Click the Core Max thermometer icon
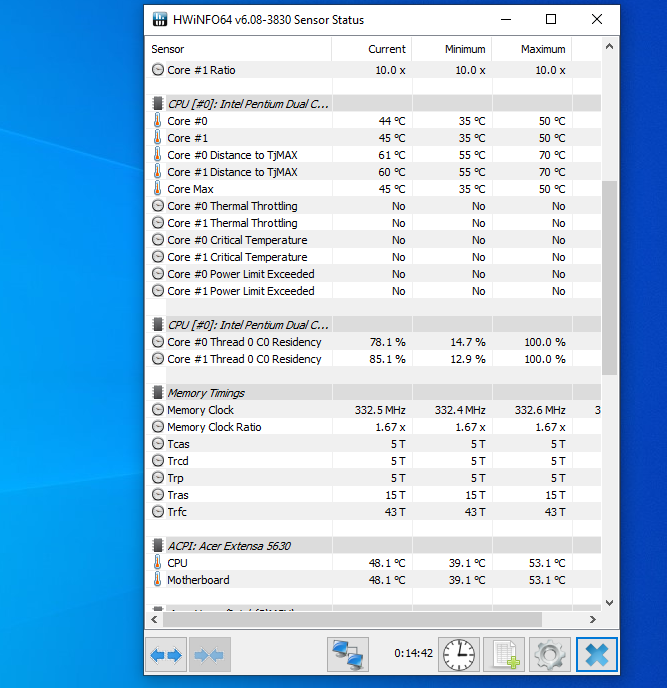 tap(157, 188)
